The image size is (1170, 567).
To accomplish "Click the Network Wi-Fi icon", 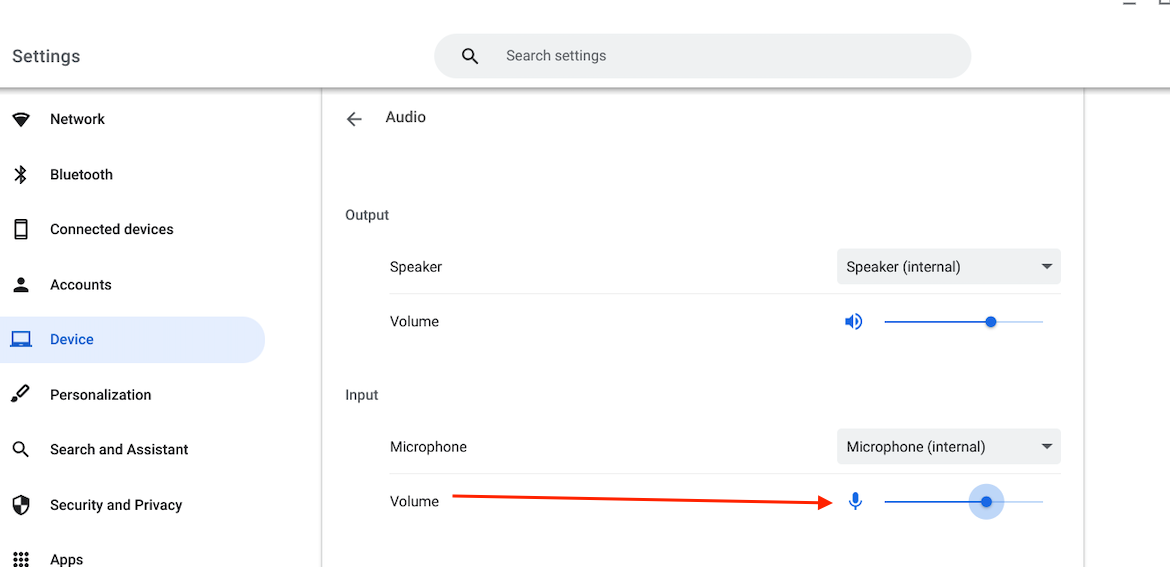I will pyautogui.click(x=21, y=120).
